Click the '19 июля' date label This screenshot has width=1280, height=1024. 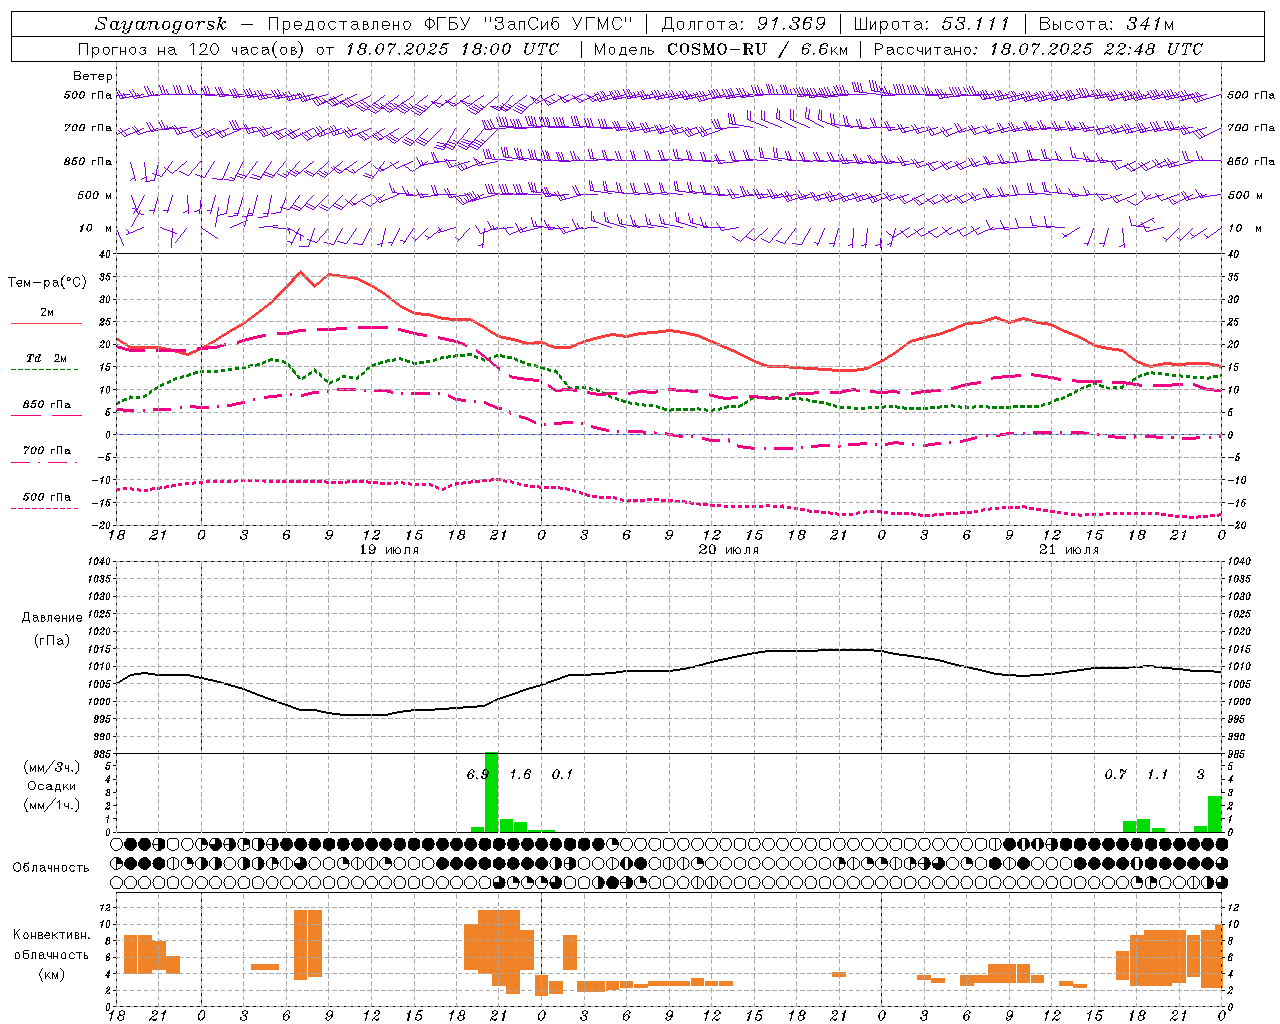(x=389, y=550)
